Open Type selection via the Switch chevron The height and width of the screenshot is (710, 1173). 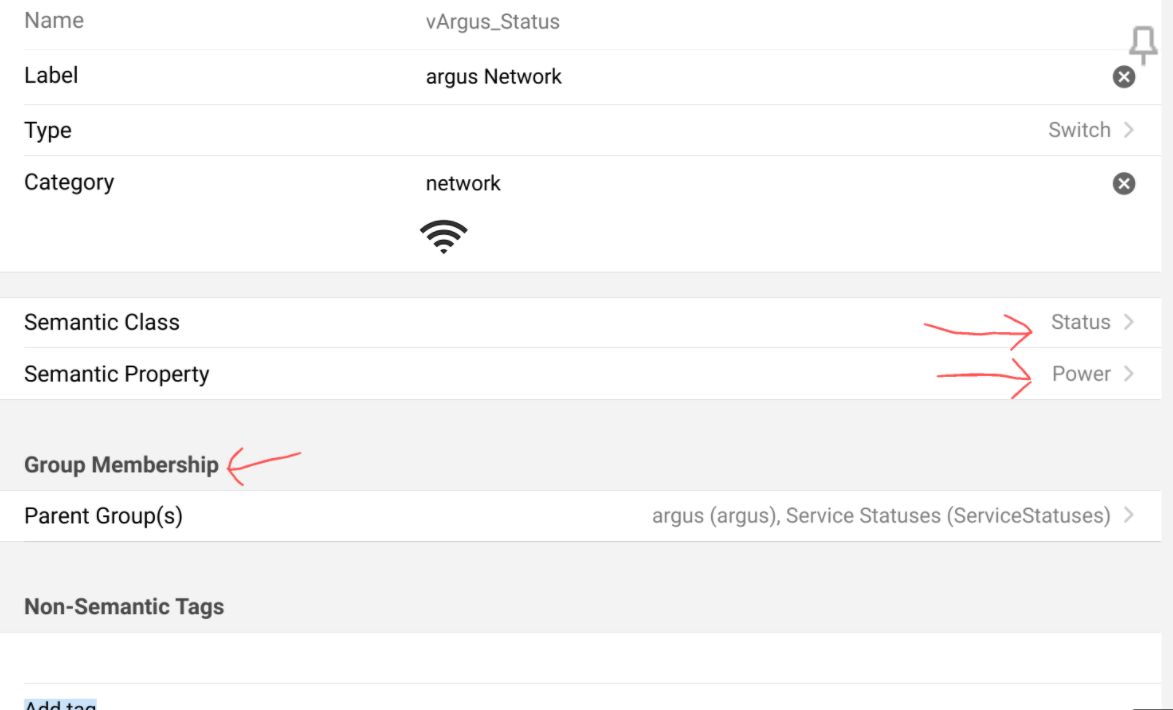(1129, 130)
